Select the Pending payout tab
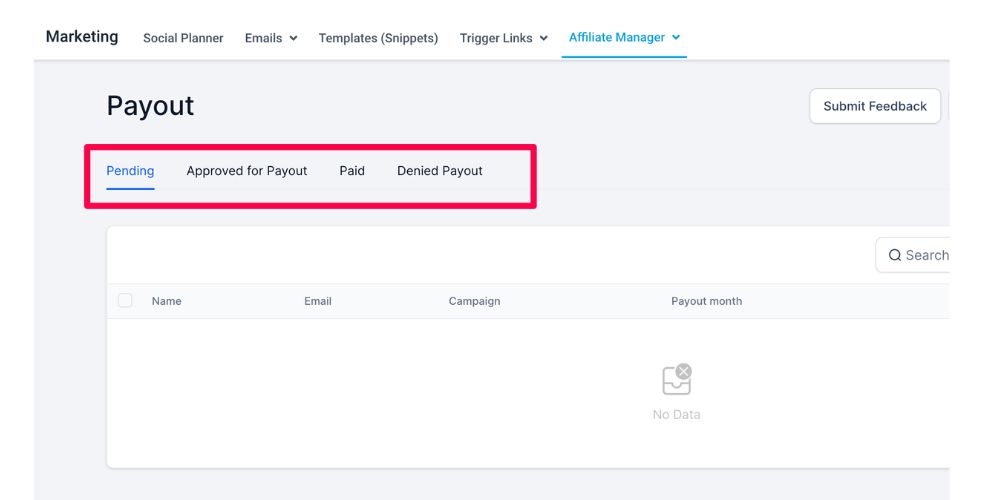Screen dimensions: 1000x500 130,171
